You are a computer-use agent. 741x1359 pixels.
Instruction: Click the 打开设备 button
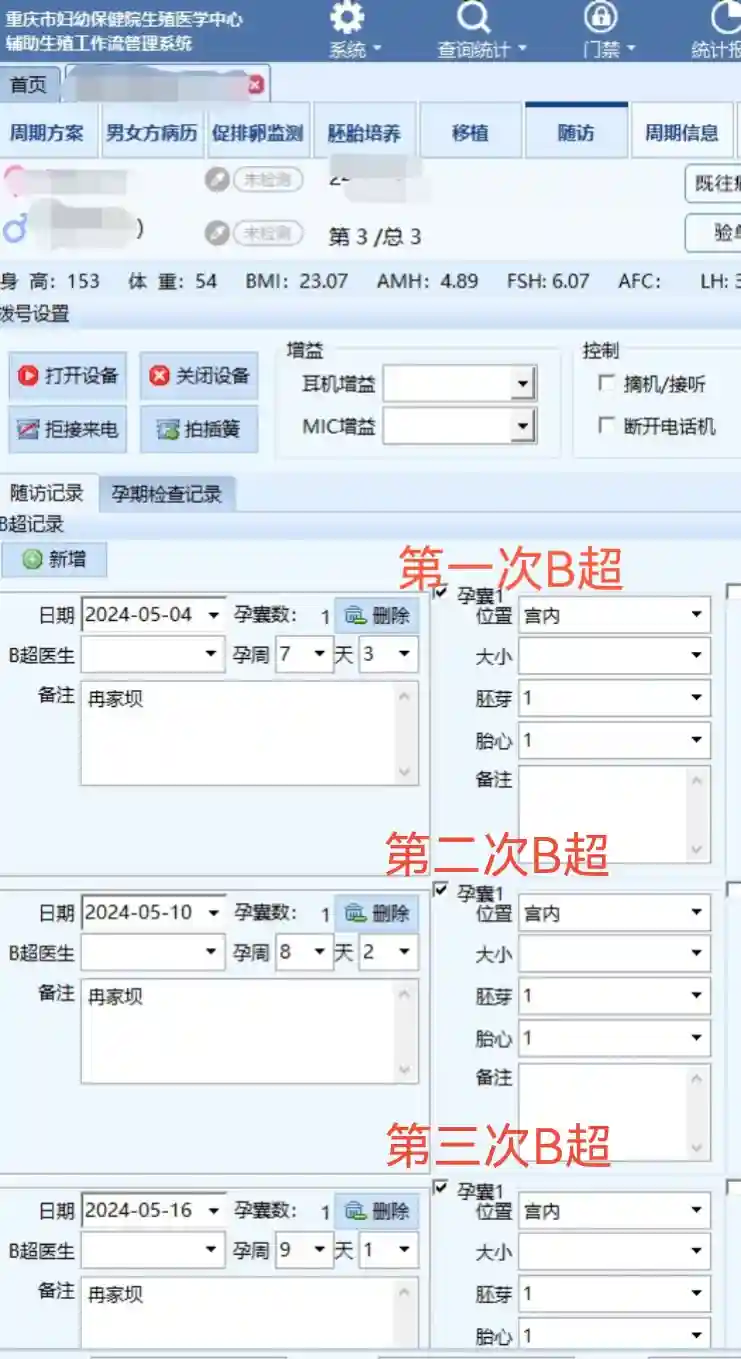pos(69,376)
